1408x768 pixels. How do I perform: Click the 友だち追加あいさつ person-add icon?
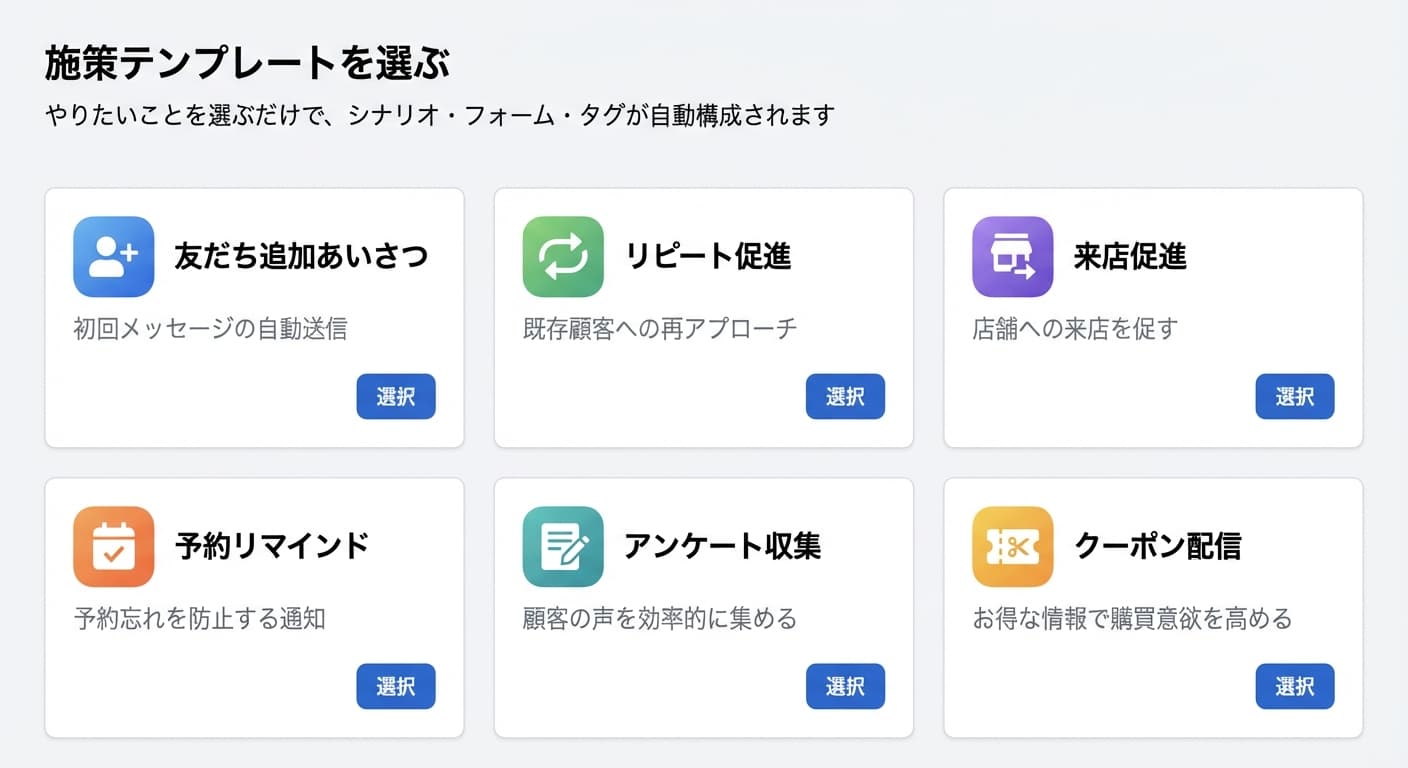click(113, 257)
